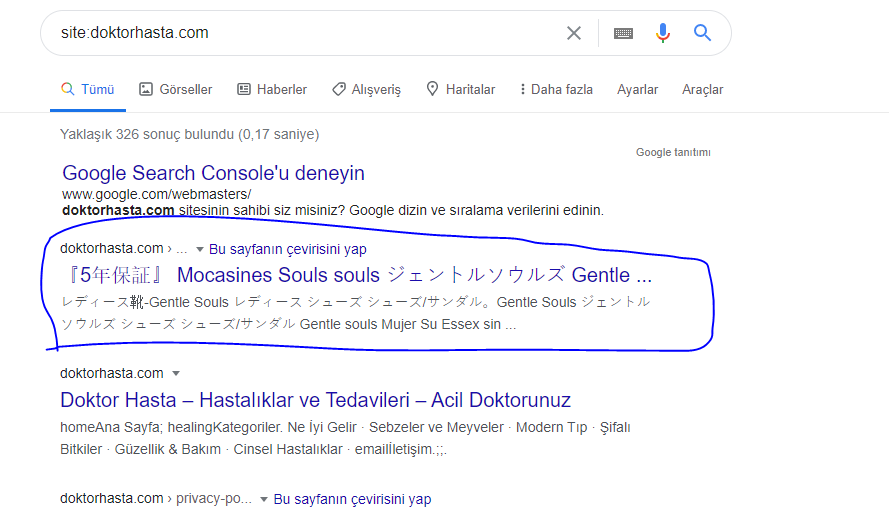Open the Alışveriş tab
The image size is (889, 511).
pos(366,89)
